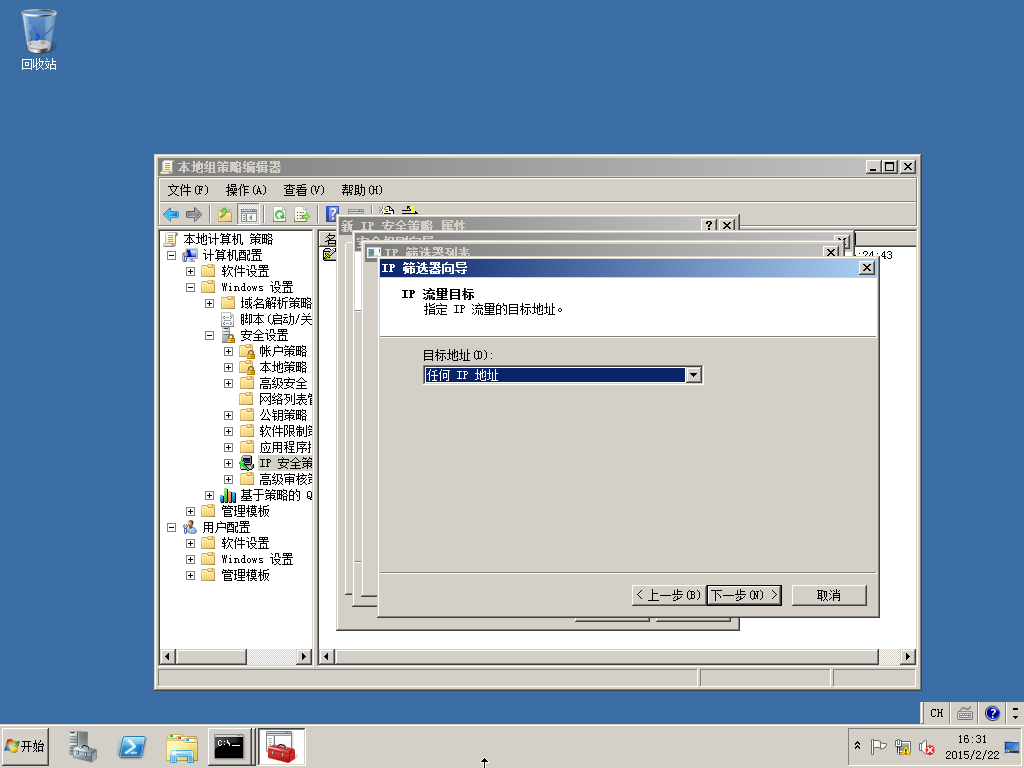Click the network warning tray icon
Image resolution: width=1024 pixels, height=768 pixels.
pos(903,746)
